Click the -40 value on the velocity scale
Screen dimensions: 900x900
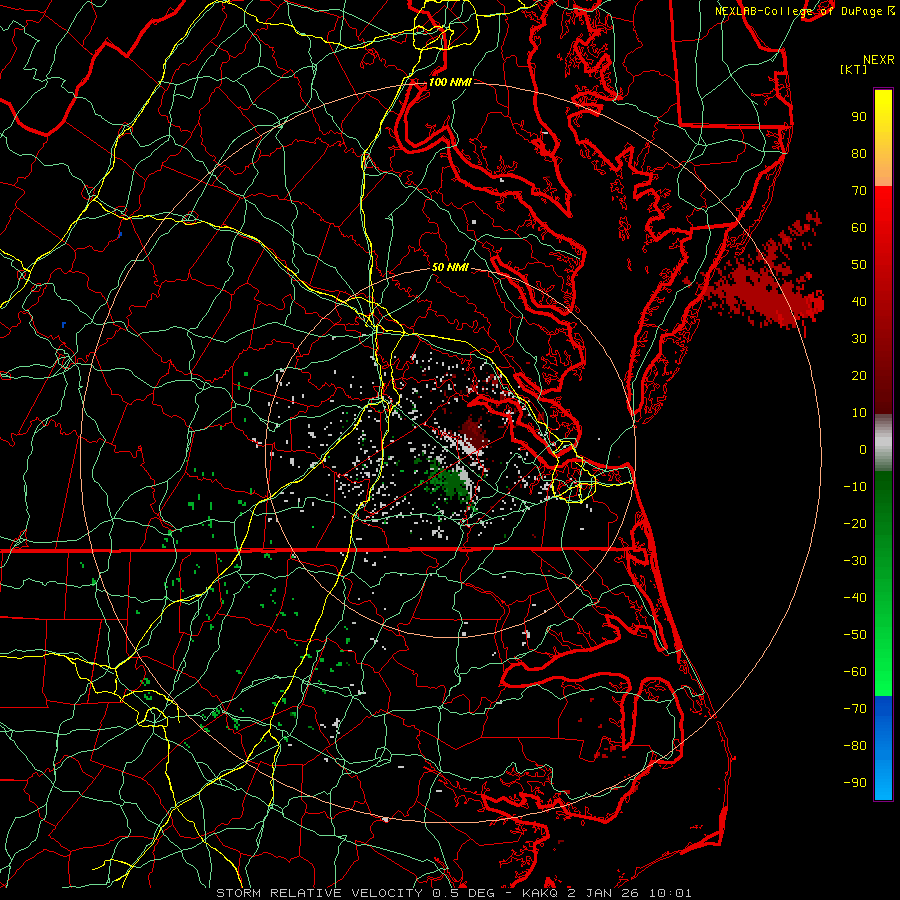(x=855, y=598)
